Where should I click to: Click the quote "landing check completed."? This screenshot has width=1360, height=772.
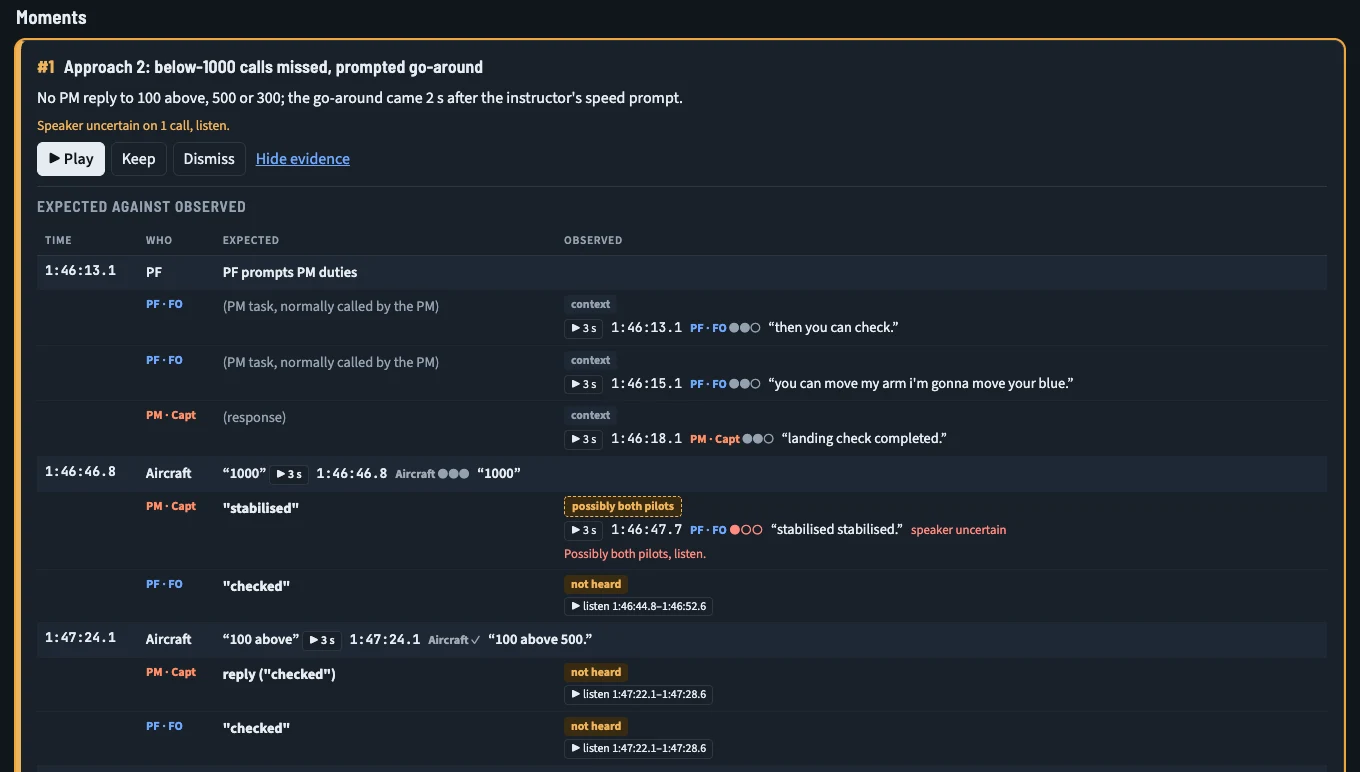pyautogui.click(x=864, y=439)
